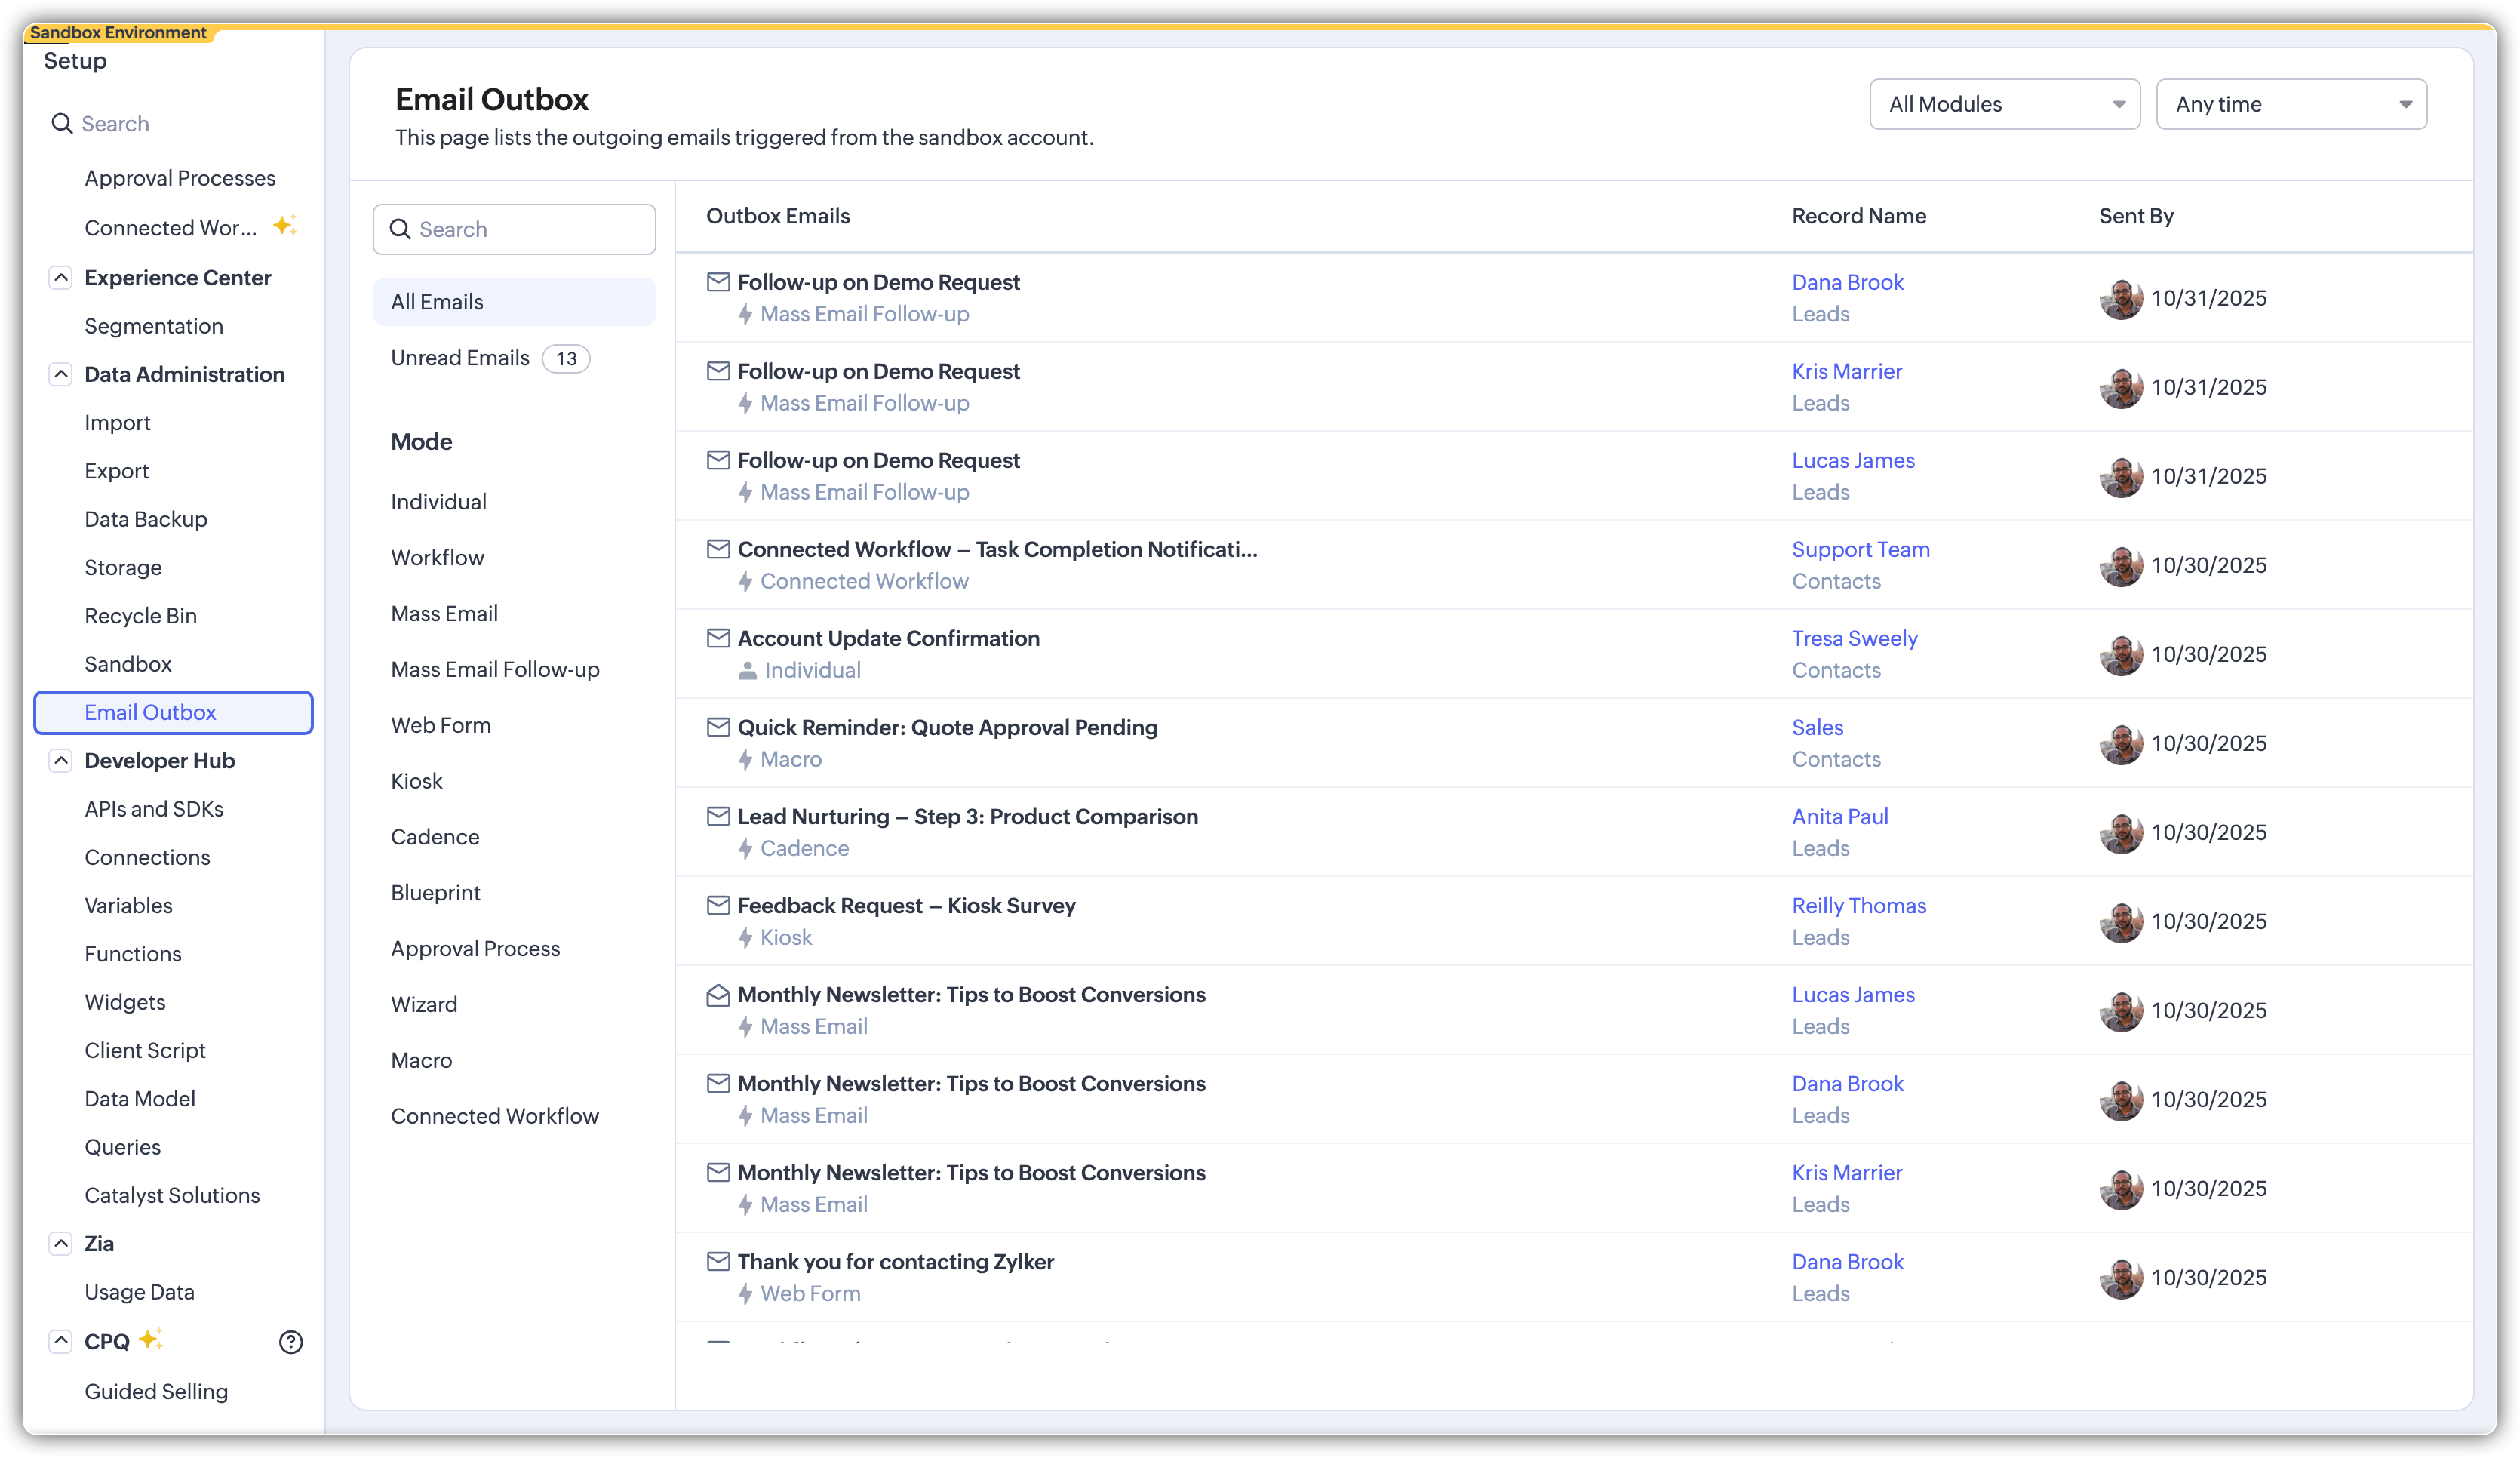Click the envelope icon for Account Update Confirmation

coord(718,638)
